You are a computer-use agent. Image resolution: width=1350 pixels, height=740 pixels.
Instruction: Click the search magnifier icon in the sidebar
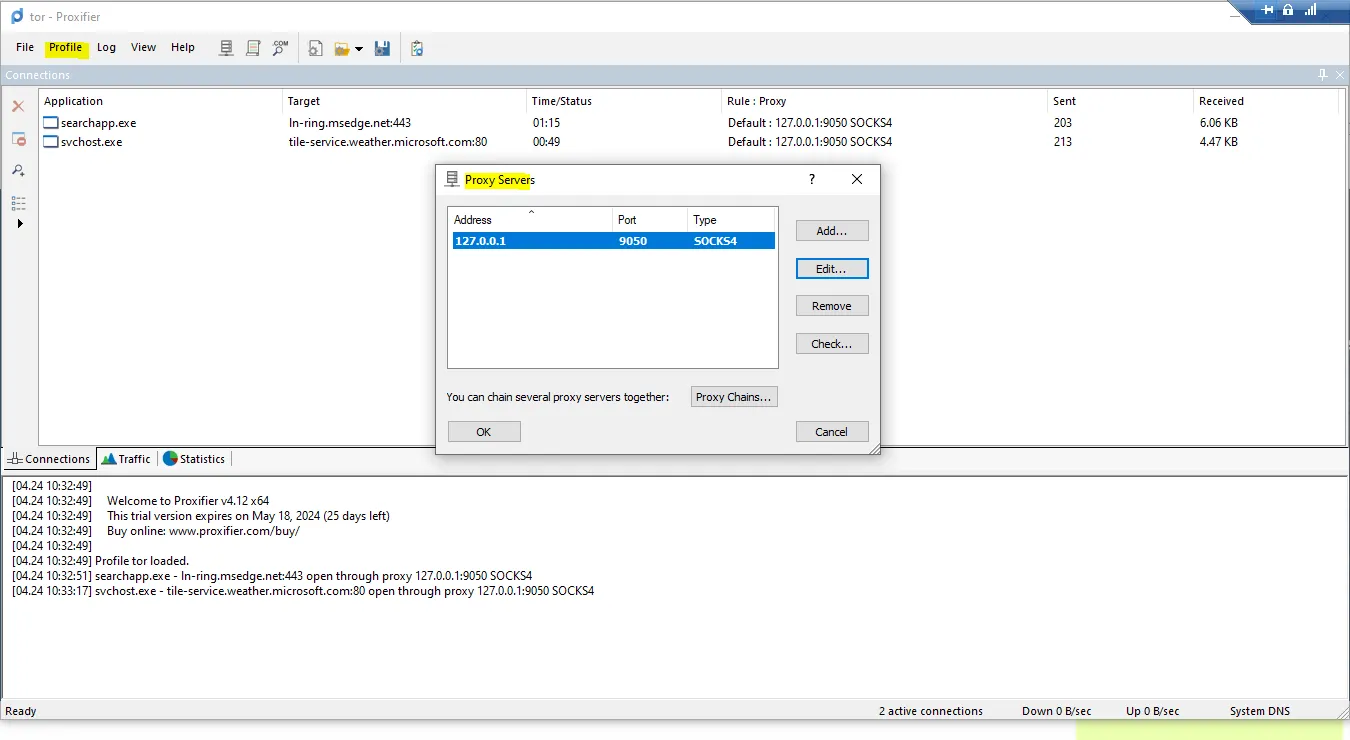point(17,170)
